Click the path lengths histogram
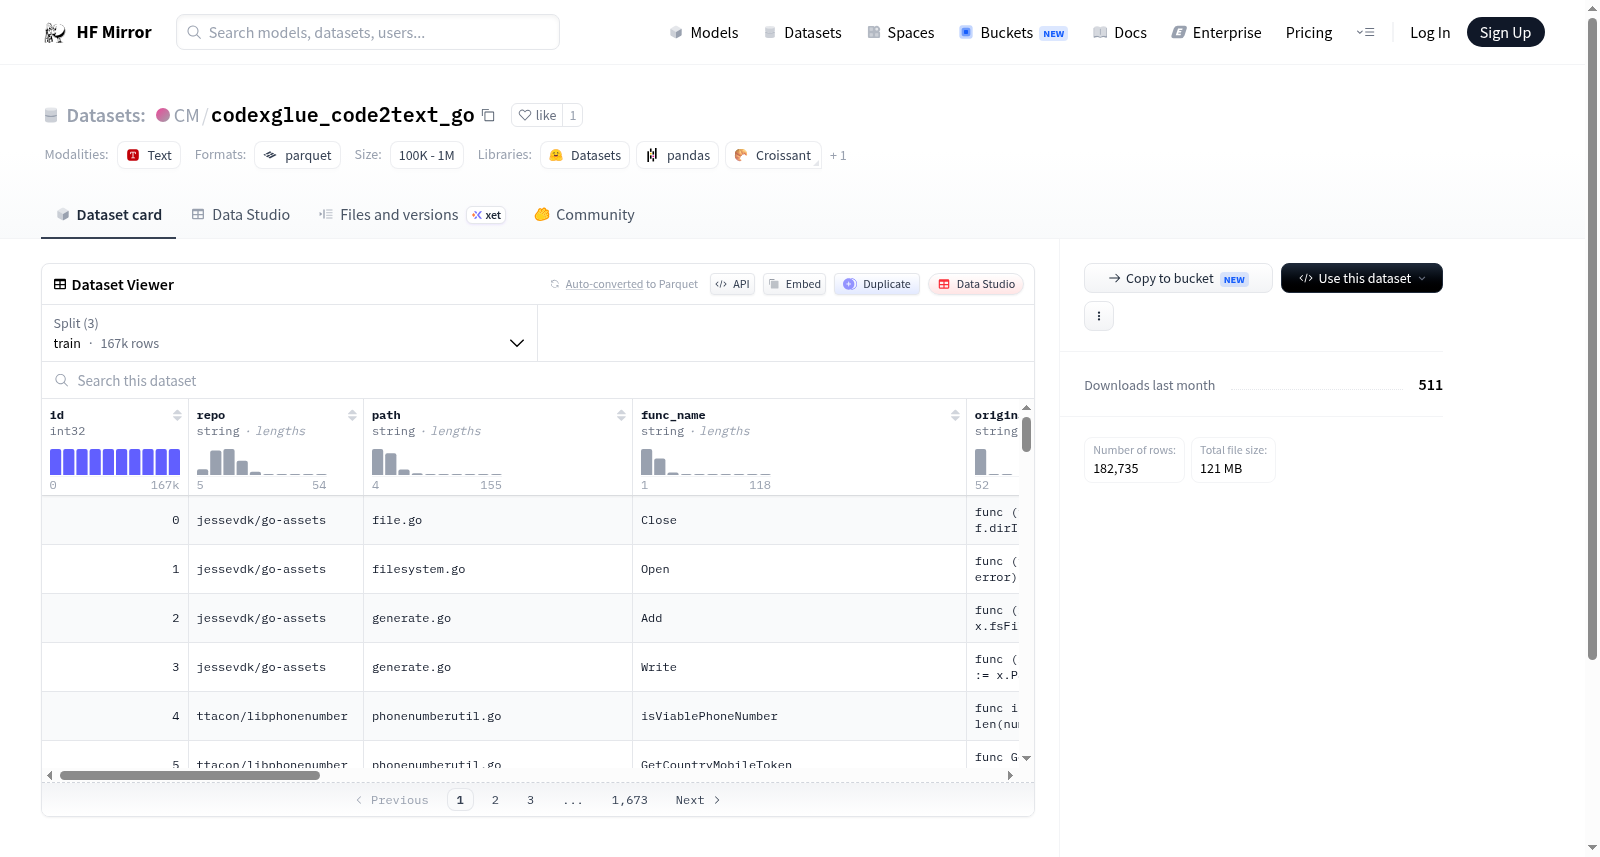 tap(437, 461)
